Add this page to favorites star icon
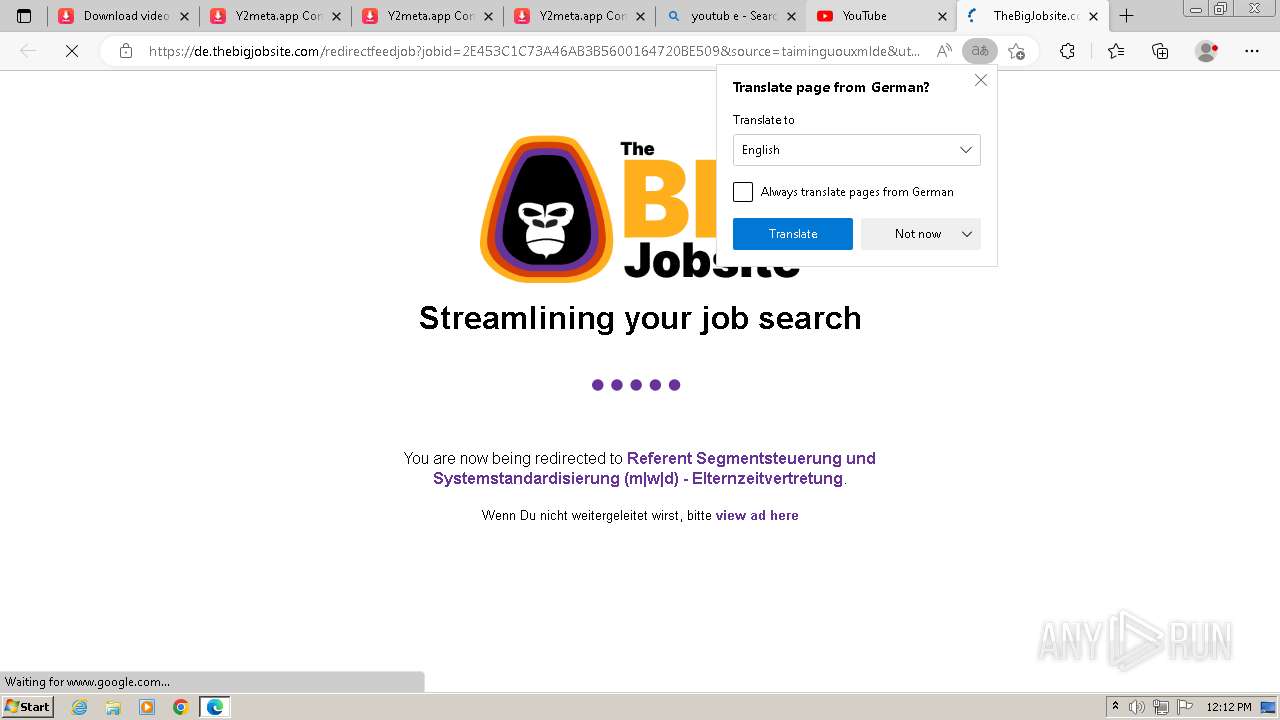The width and height of the screenshot is (1280, 720). pyautogui.click(x=1016, y=51)
